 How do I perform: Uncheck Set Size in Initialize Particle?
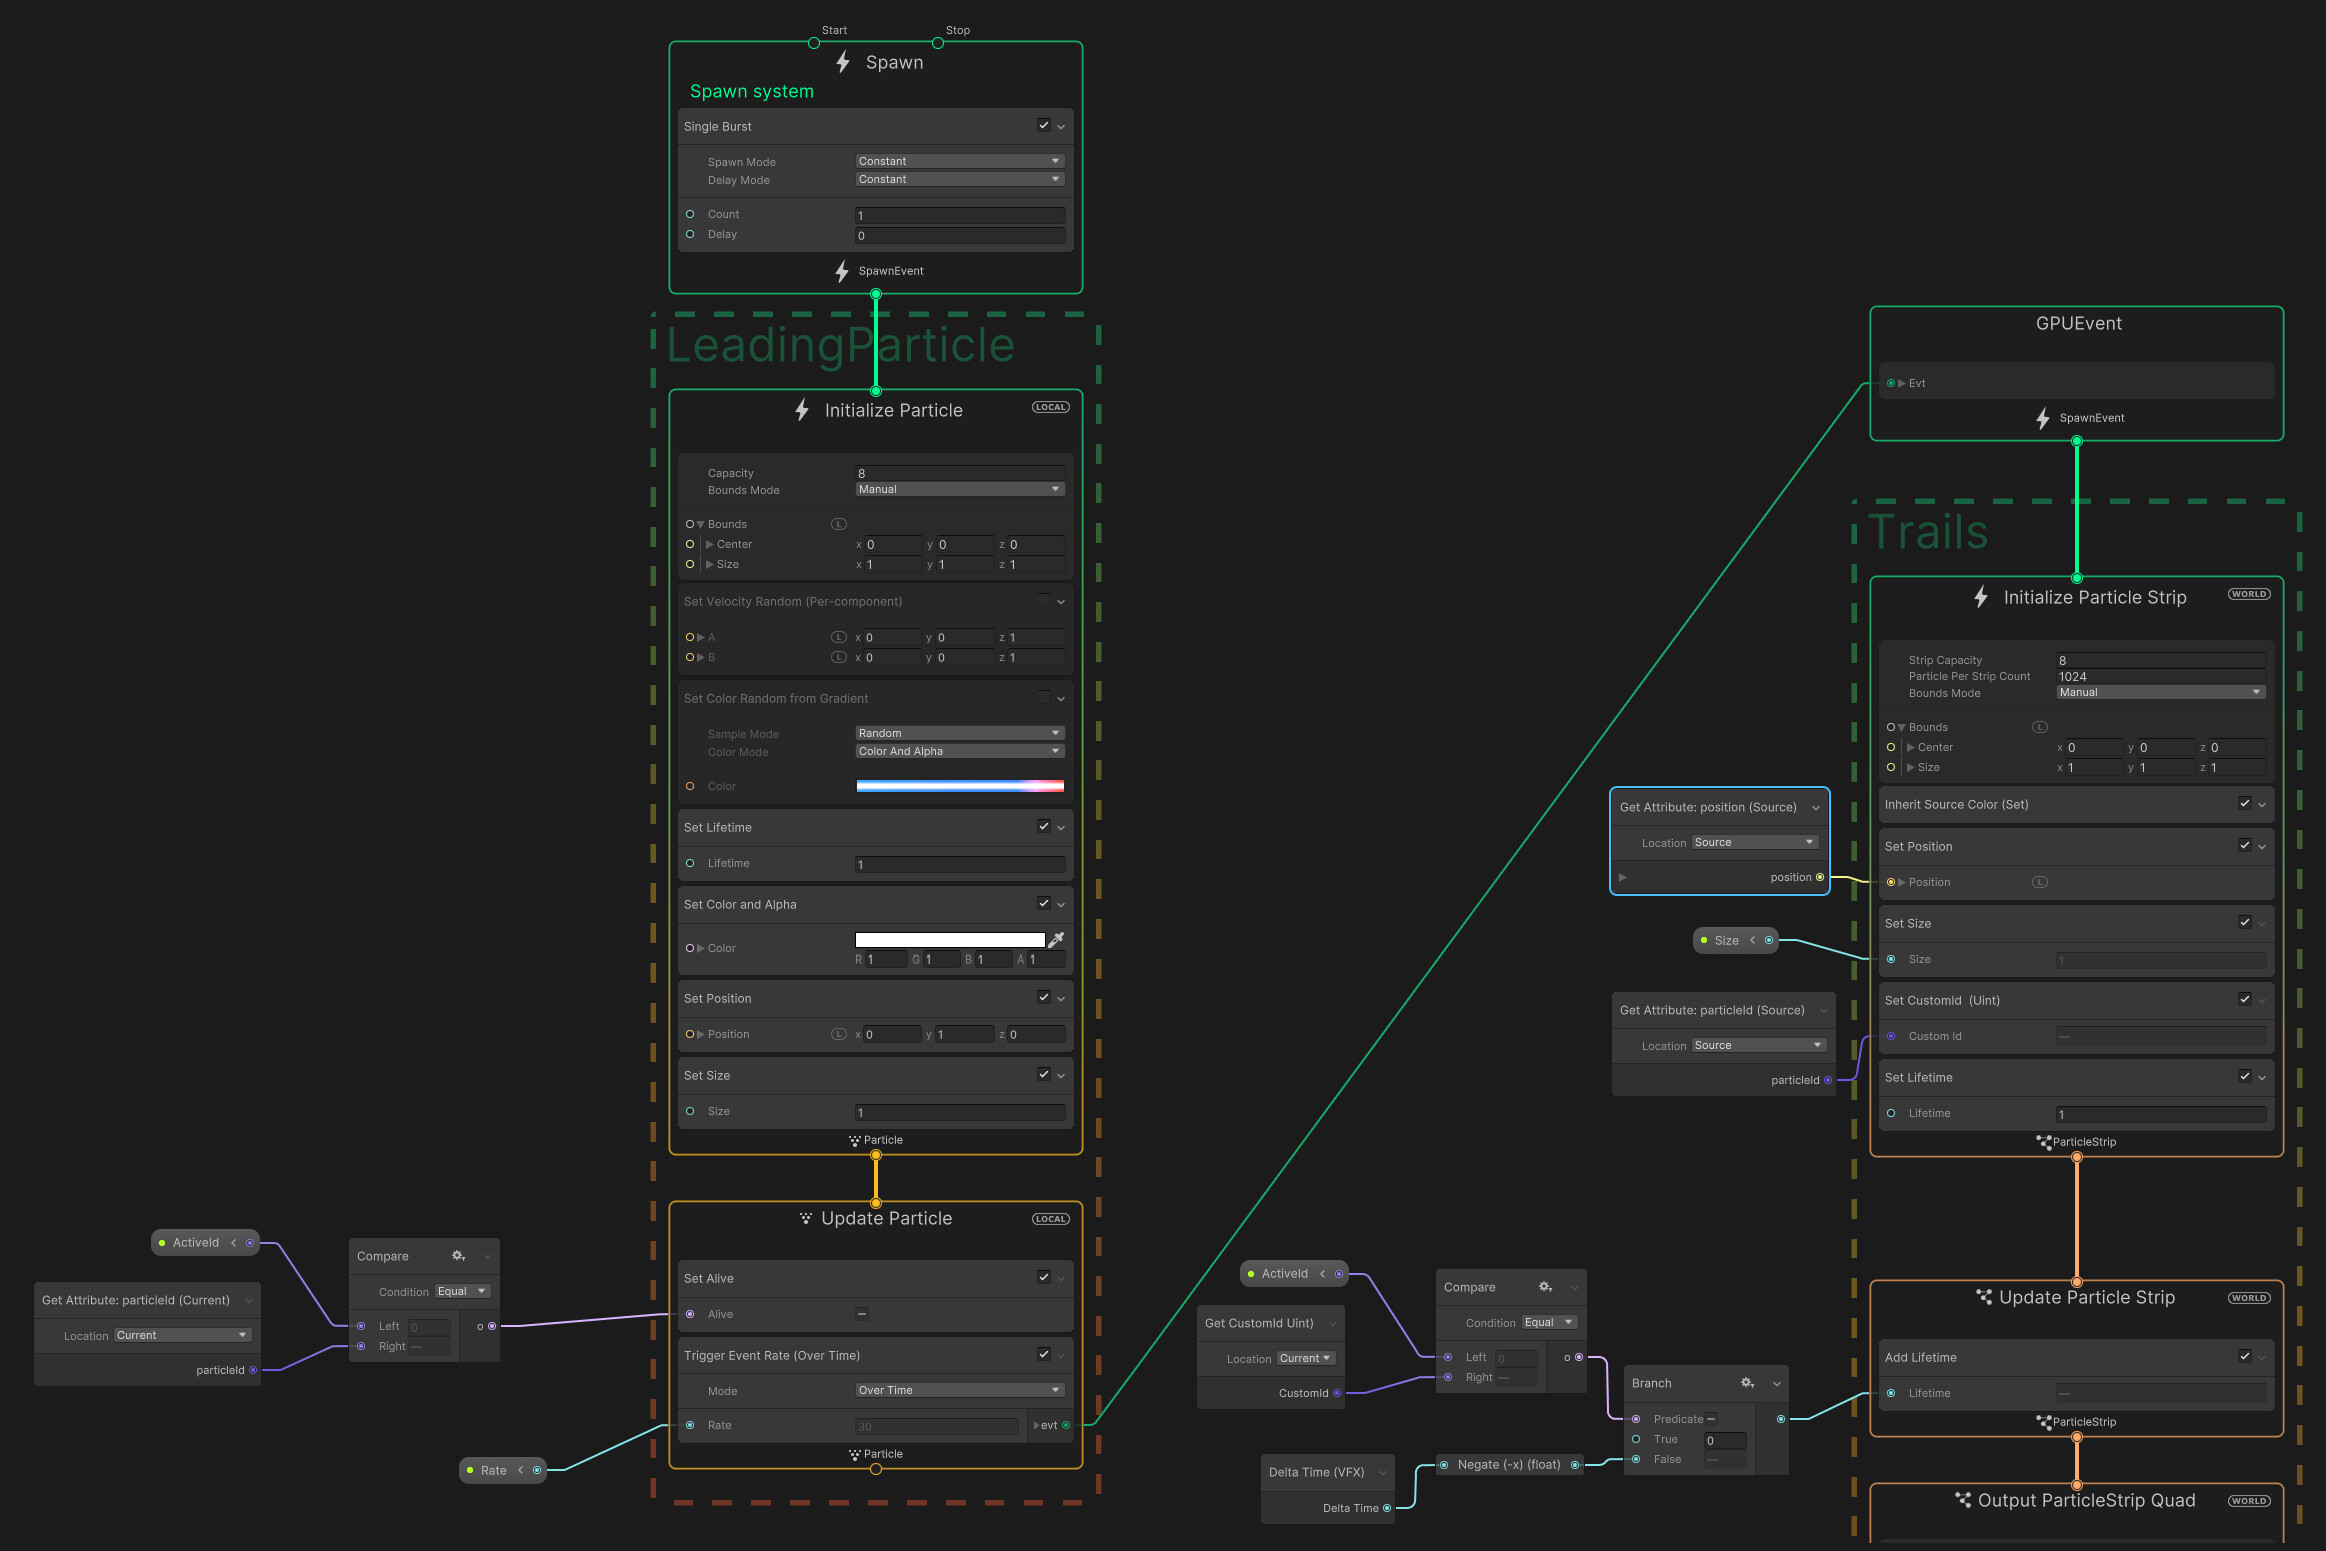pyautogui.click(x=1043, y=1075)
